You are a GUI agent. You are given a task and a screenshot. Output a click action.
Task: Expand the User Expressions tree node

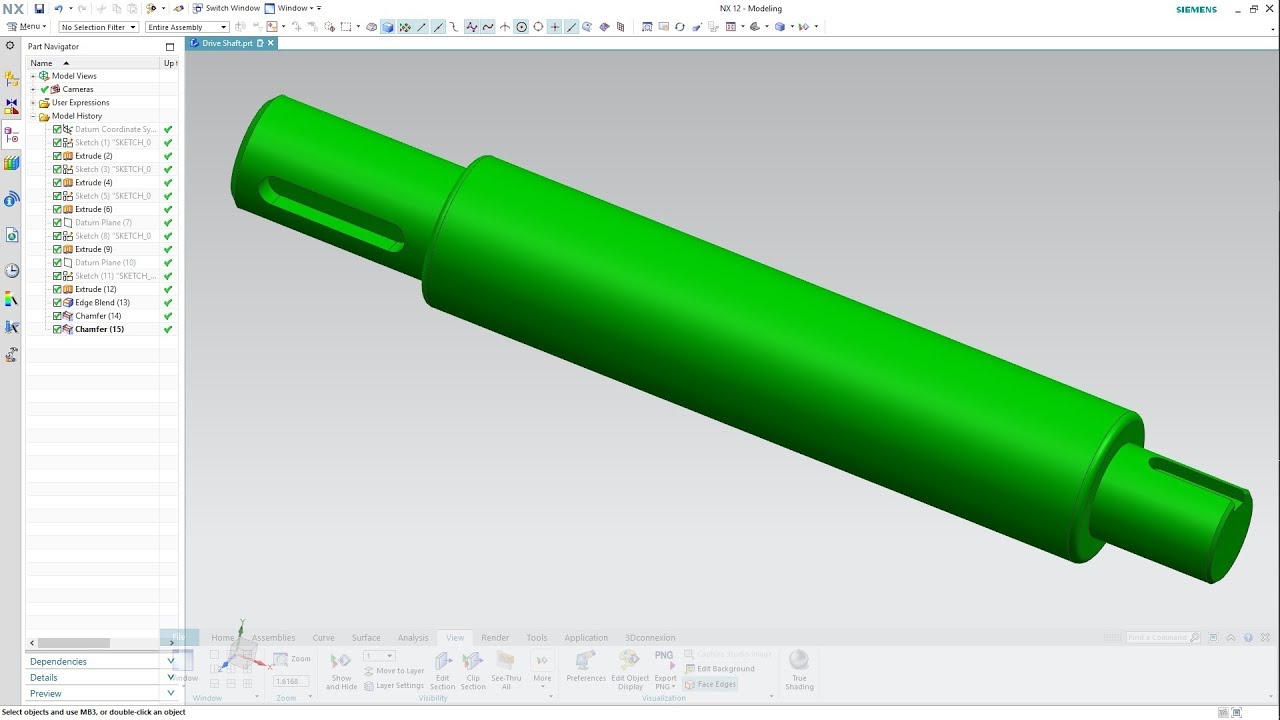(x=33, y=102)
